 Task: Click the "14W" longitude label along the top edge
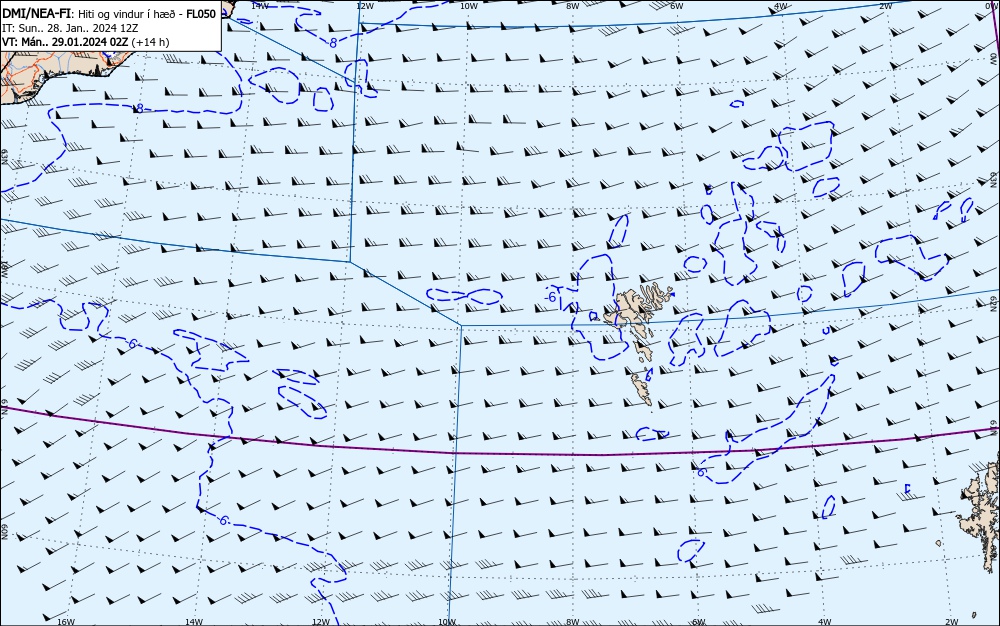coord(260,5)
